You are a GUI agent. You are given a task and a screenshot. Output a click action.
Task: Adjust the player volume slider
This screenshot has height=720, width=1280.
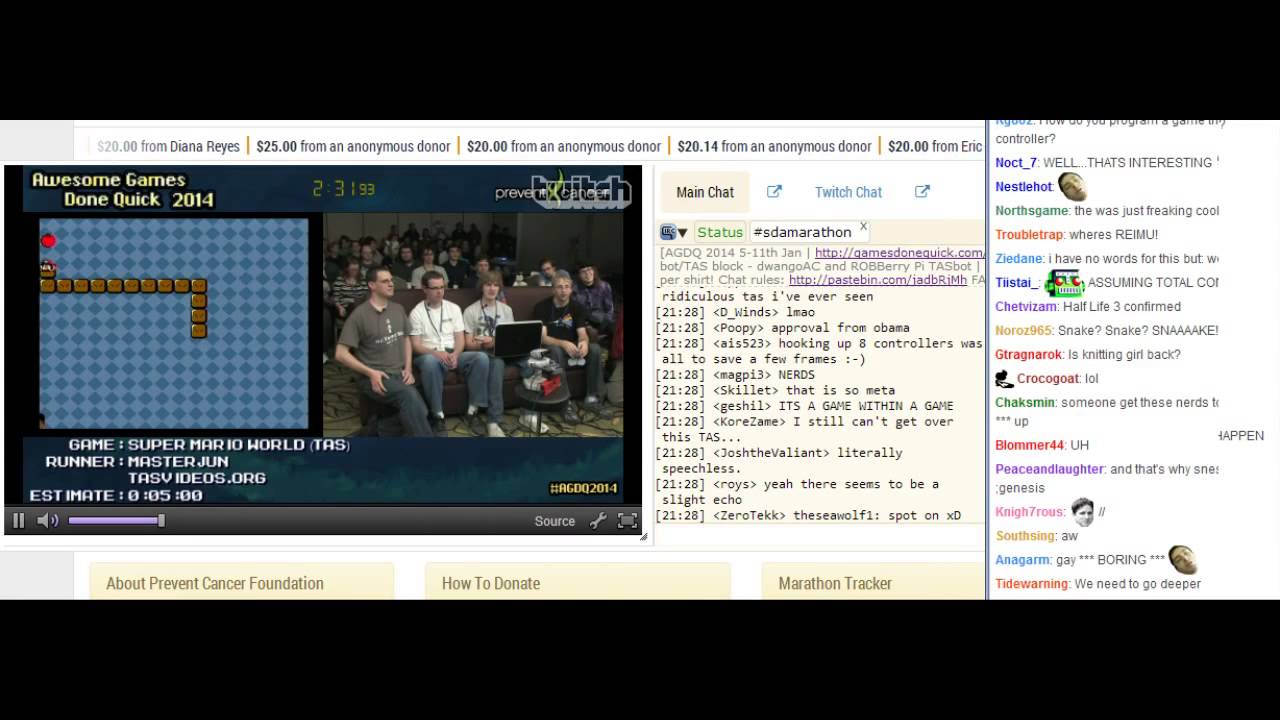[116, 520]
